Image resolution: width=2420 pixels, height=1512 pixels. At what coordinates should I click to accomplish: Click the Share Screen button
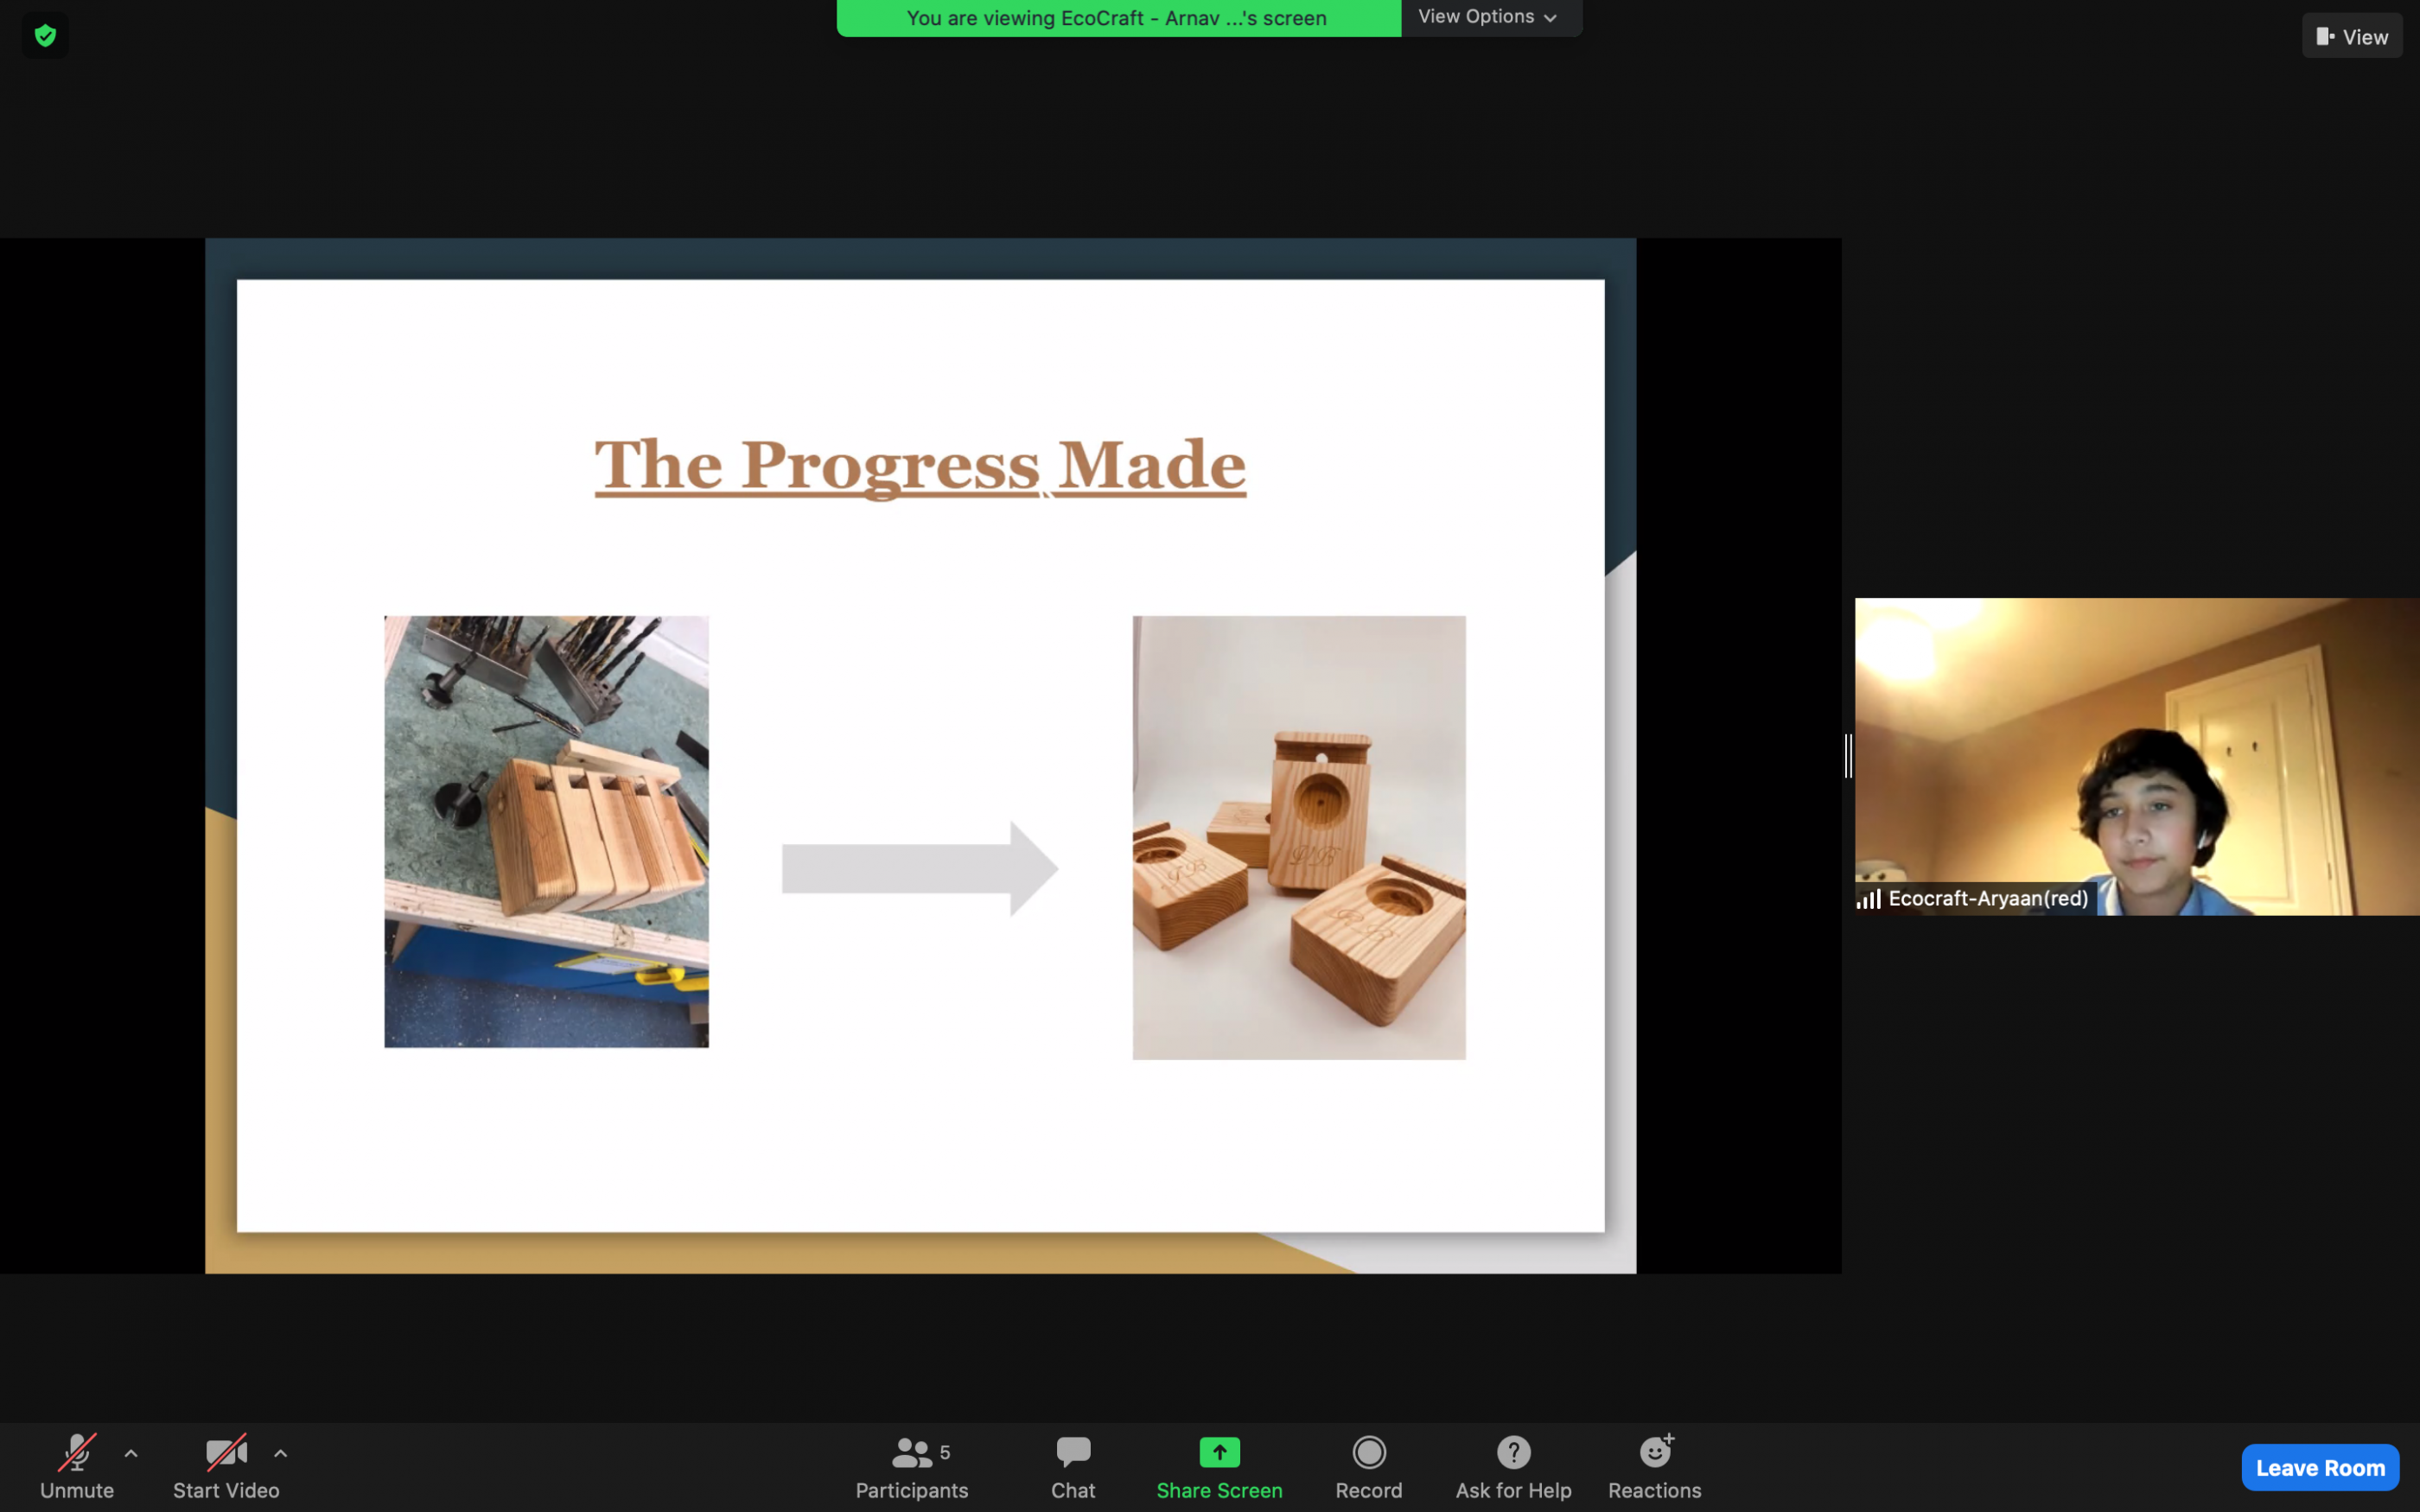pos(1219,1466)
